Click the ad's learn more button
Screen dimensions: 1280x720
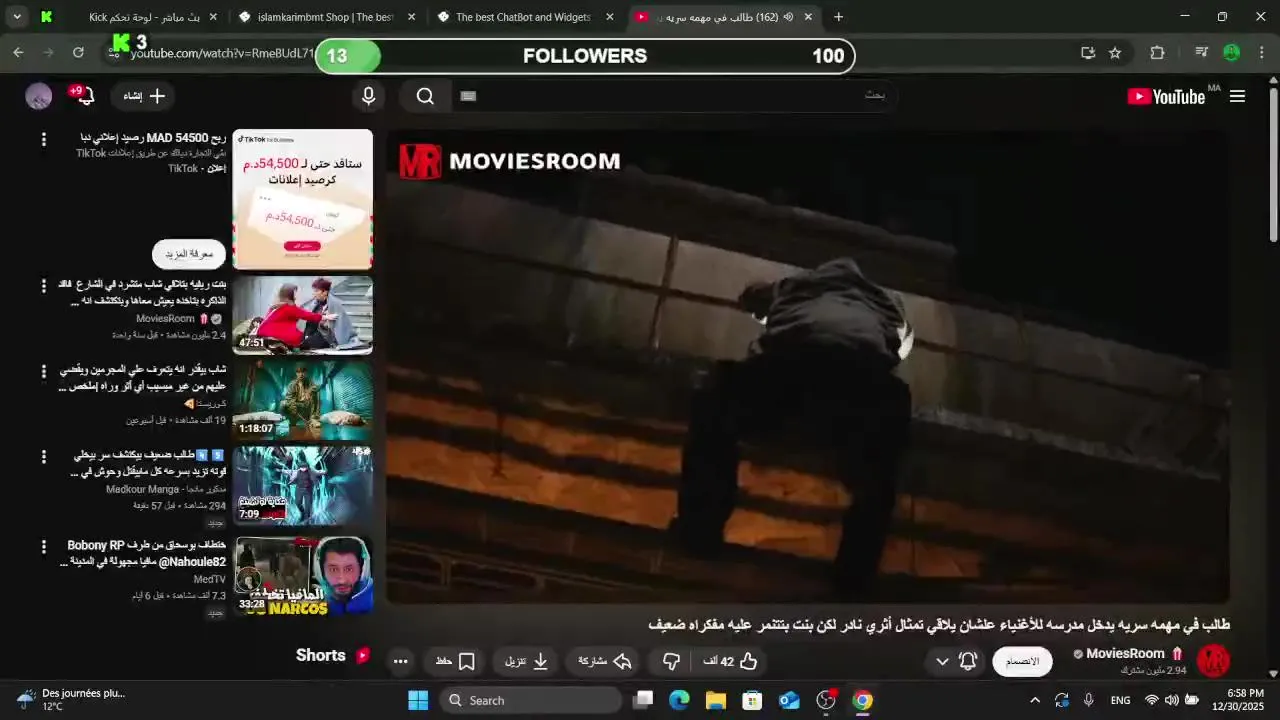click(x=189, y=254)
